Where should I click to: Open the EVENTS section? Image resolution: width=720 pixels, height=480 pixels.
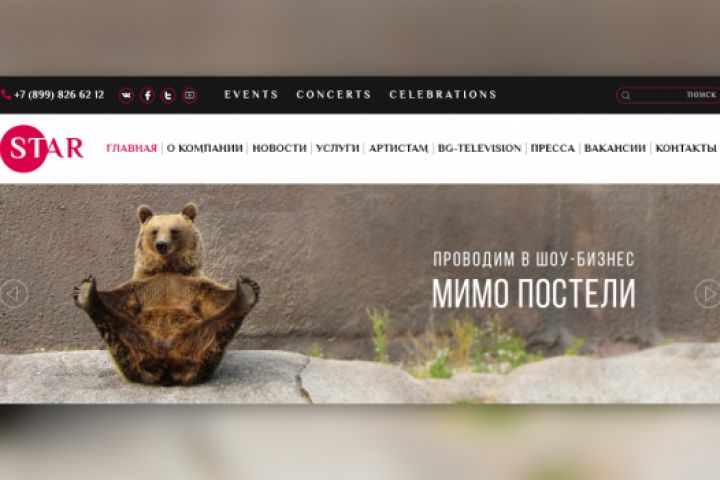click(251, 94)
